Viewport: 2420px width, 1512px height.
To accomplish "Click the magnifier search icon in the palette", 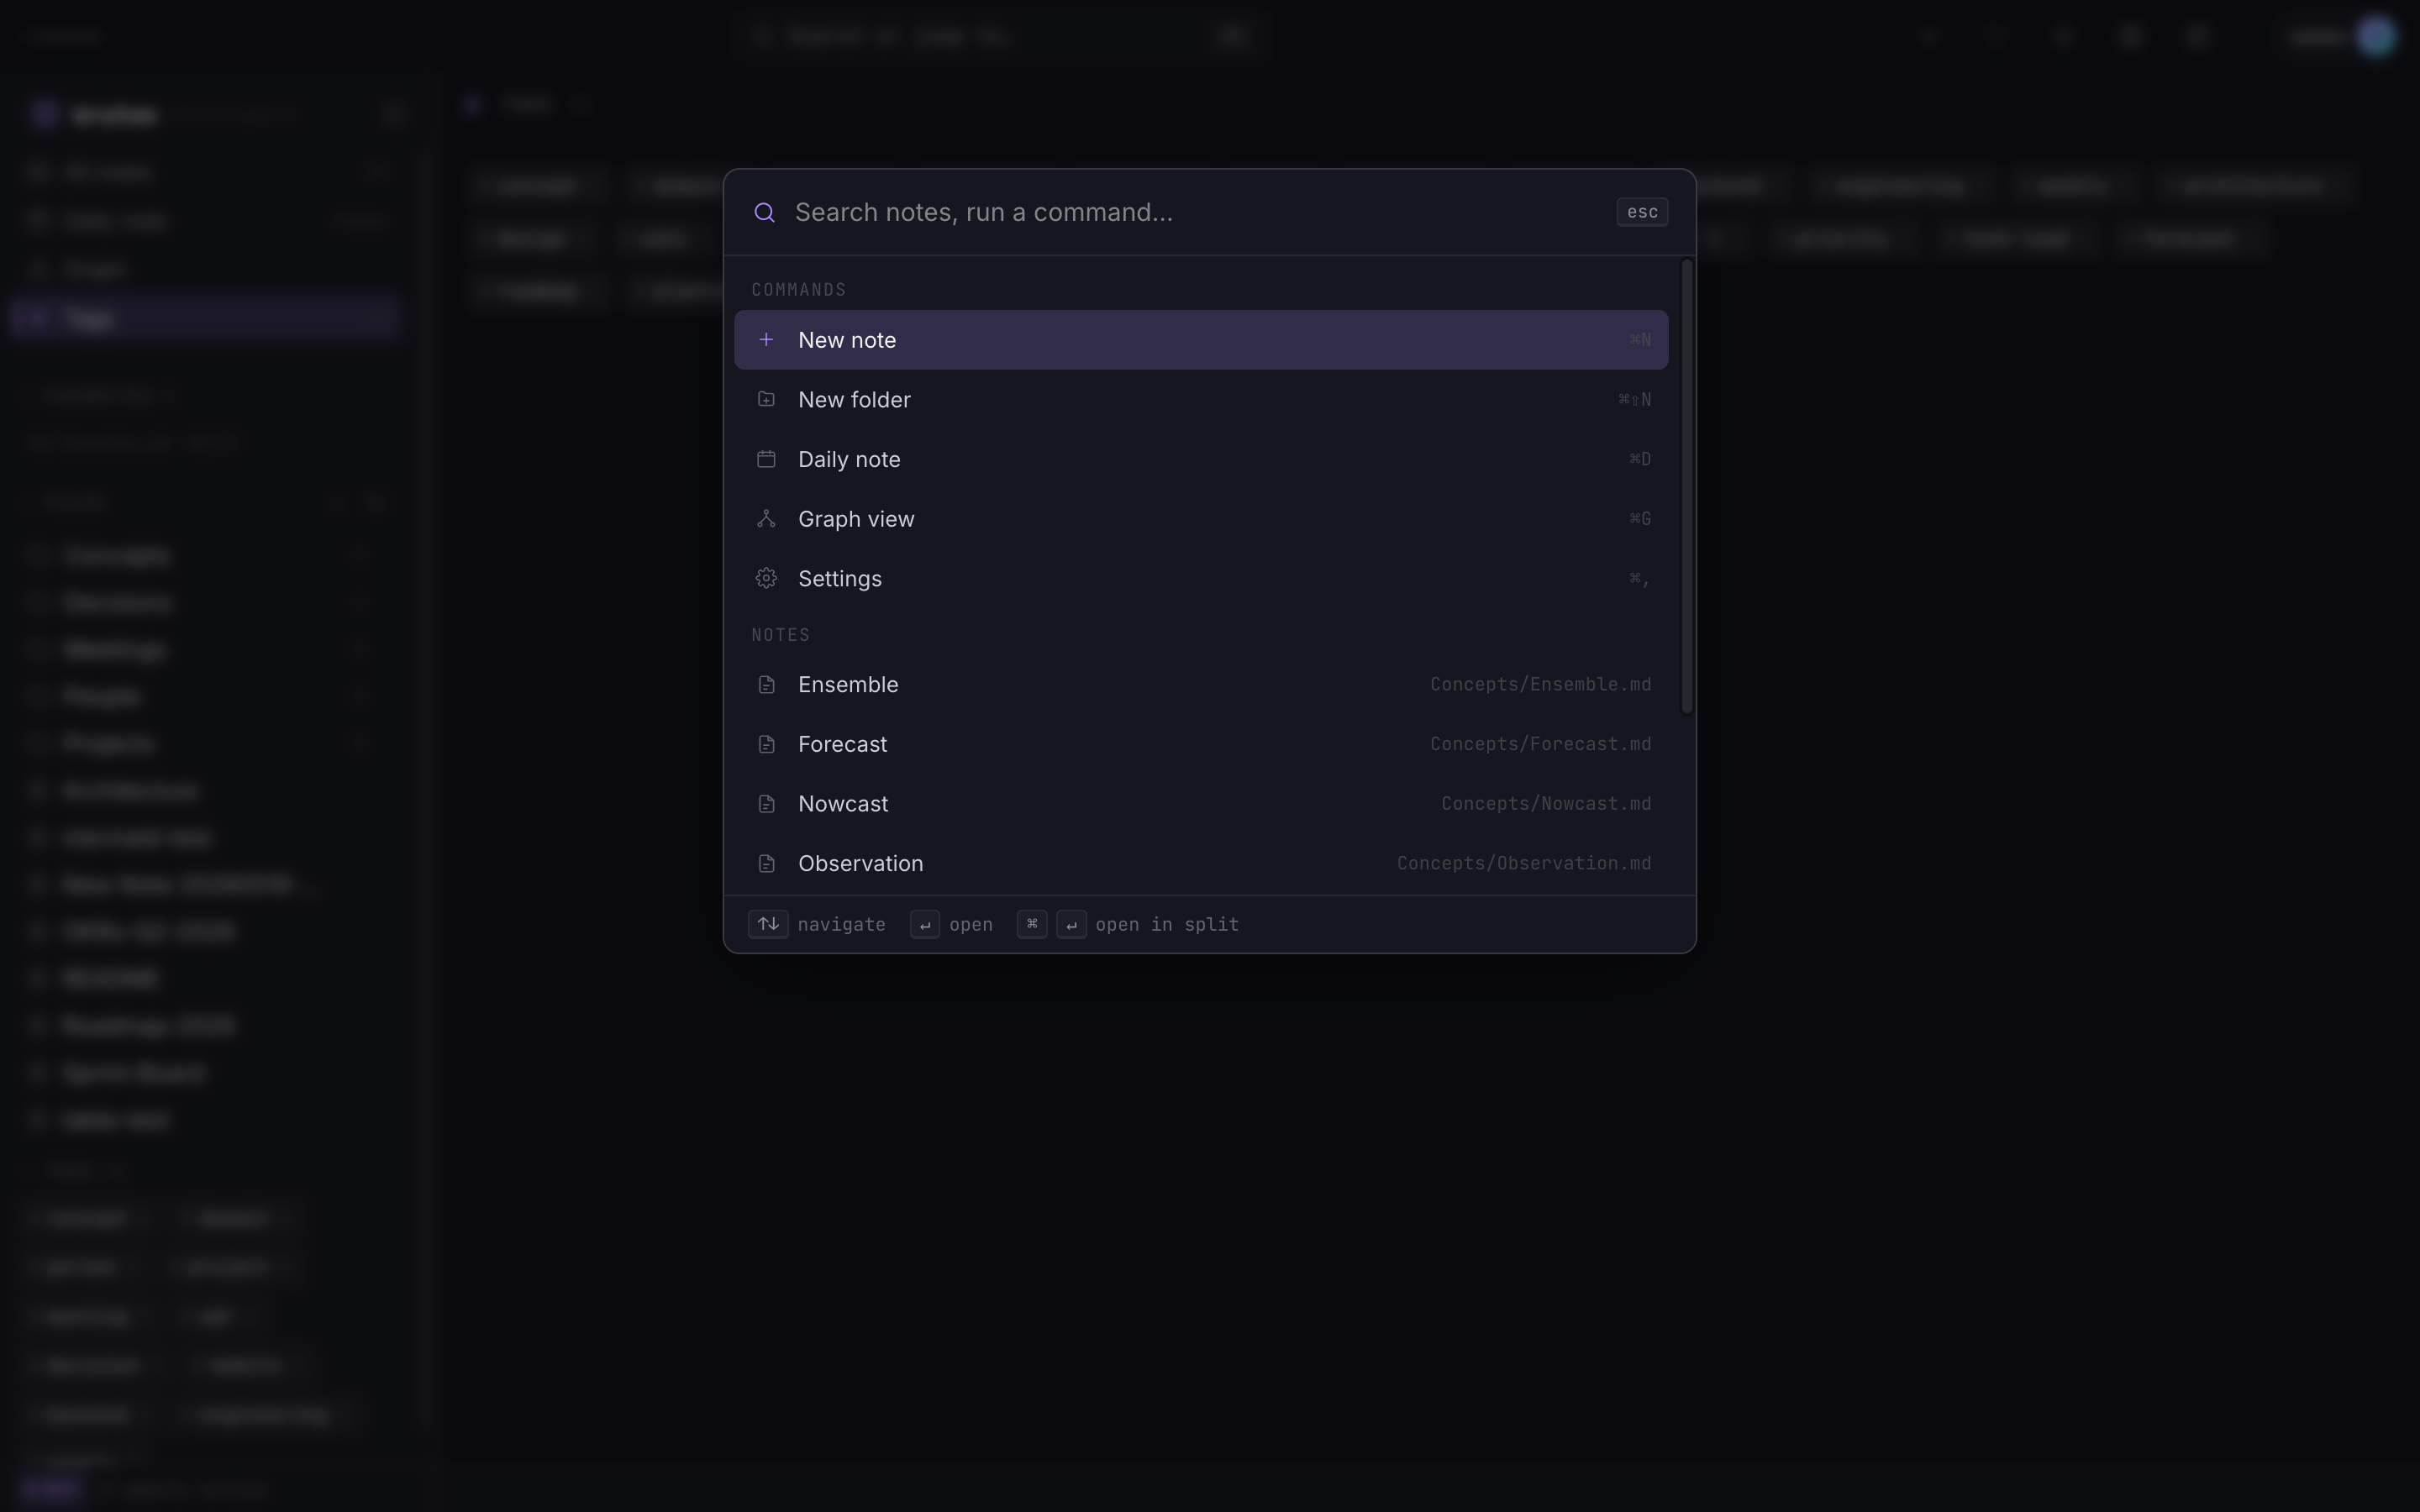I will click(x=764, y=212).
